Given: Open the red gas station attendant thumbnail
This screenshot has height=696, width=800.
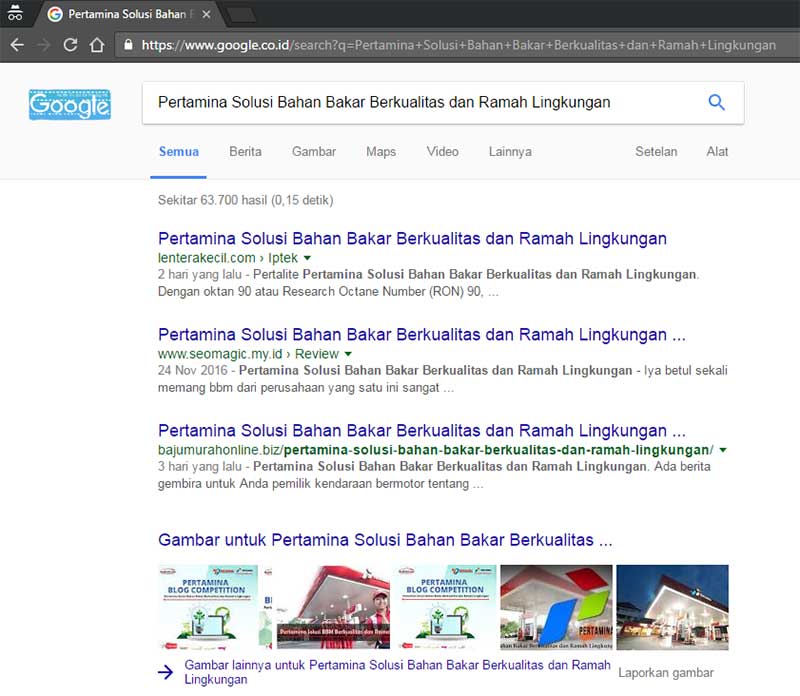Looking at the screenshot, I should pos(333,607).
